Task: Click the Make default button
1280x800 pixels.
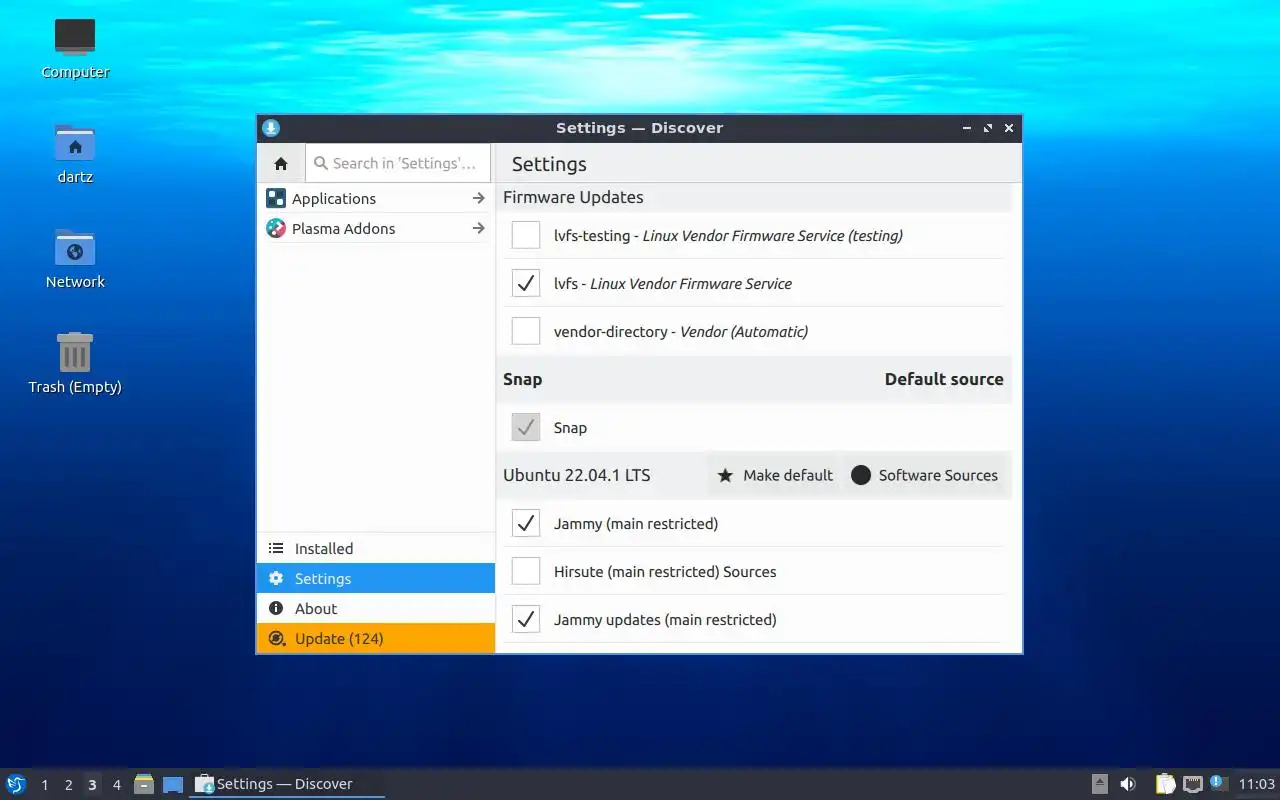Action: coord(775,475)
